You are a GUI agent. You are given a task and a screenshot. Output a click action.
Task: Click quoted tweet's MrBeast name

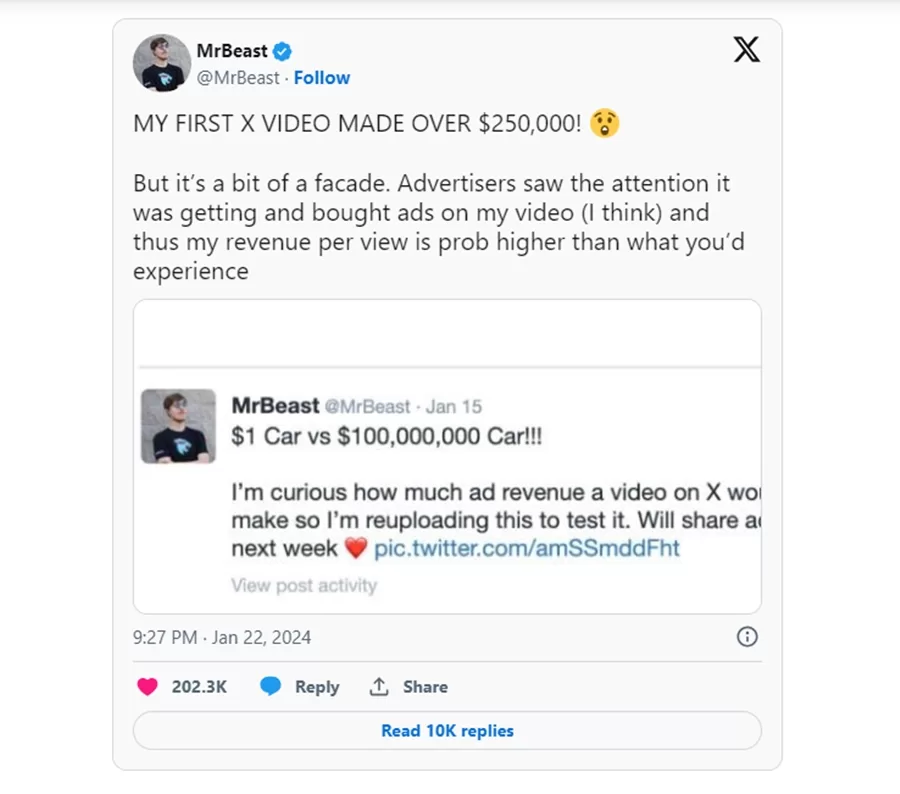[275, 405]
